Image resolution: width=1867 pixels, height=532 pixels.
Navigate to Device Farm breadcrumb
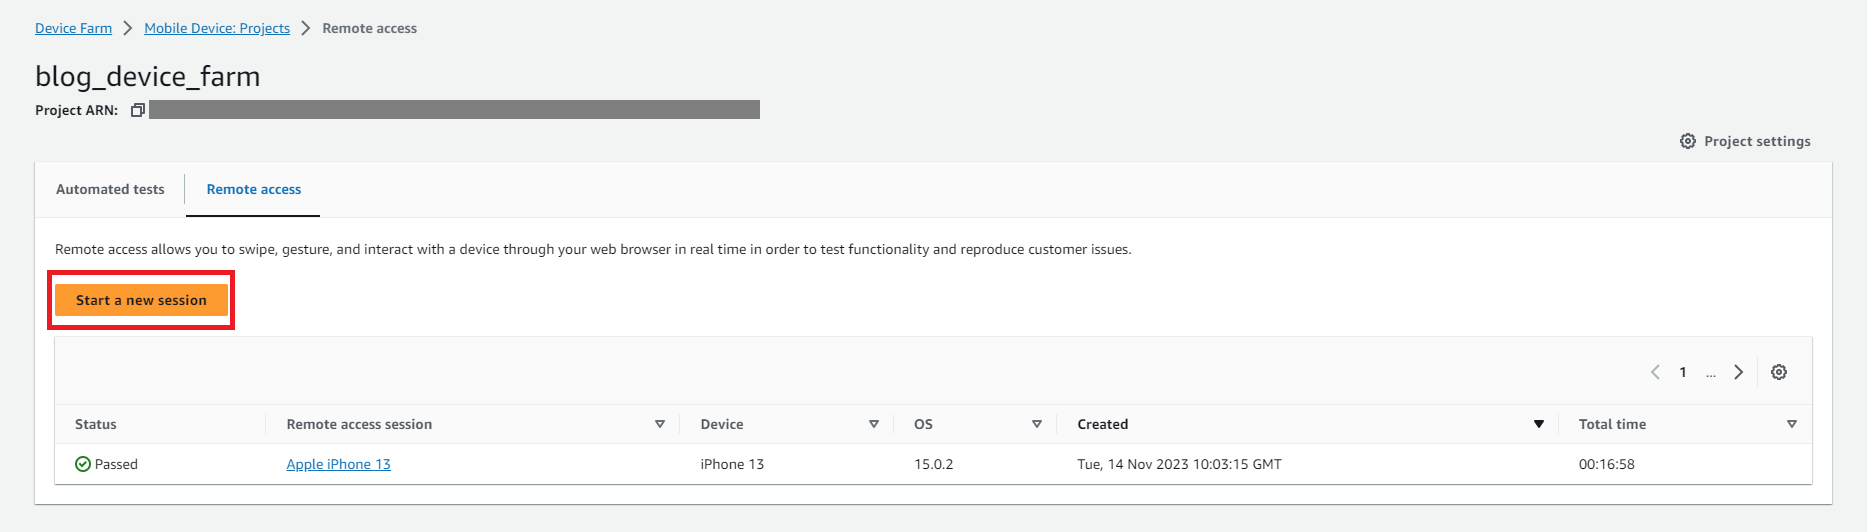coord(73,28)
